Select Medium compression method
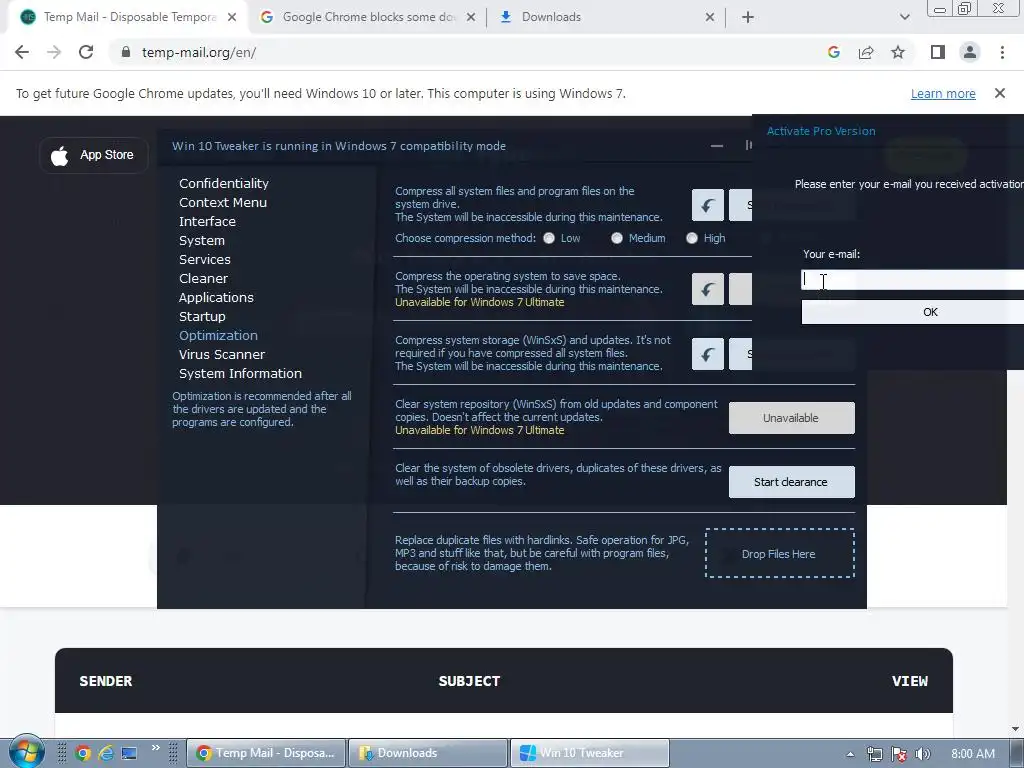This screenshot has width=1024, height=768. click(x=616, y=238)
